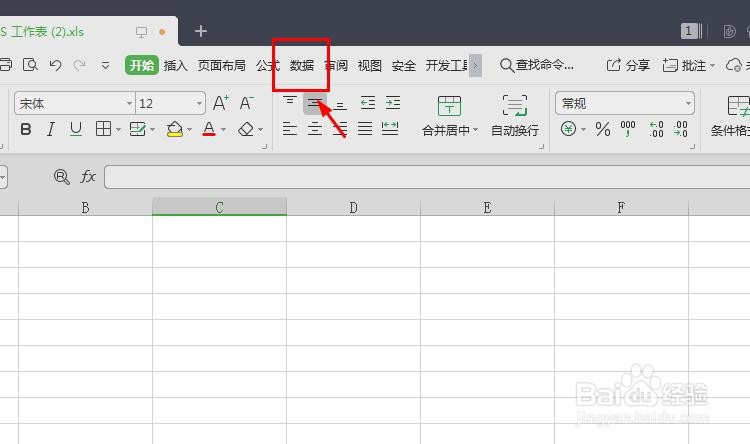
Task: Undo the last action
Action: point(55,65)
